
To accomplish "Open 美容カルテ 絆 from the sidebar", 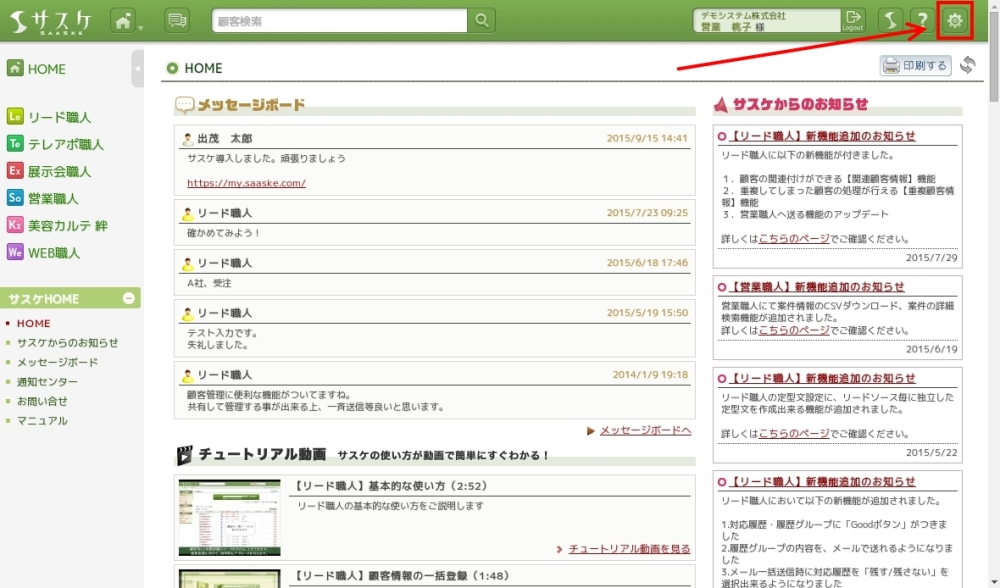I will tap(67, 226).
